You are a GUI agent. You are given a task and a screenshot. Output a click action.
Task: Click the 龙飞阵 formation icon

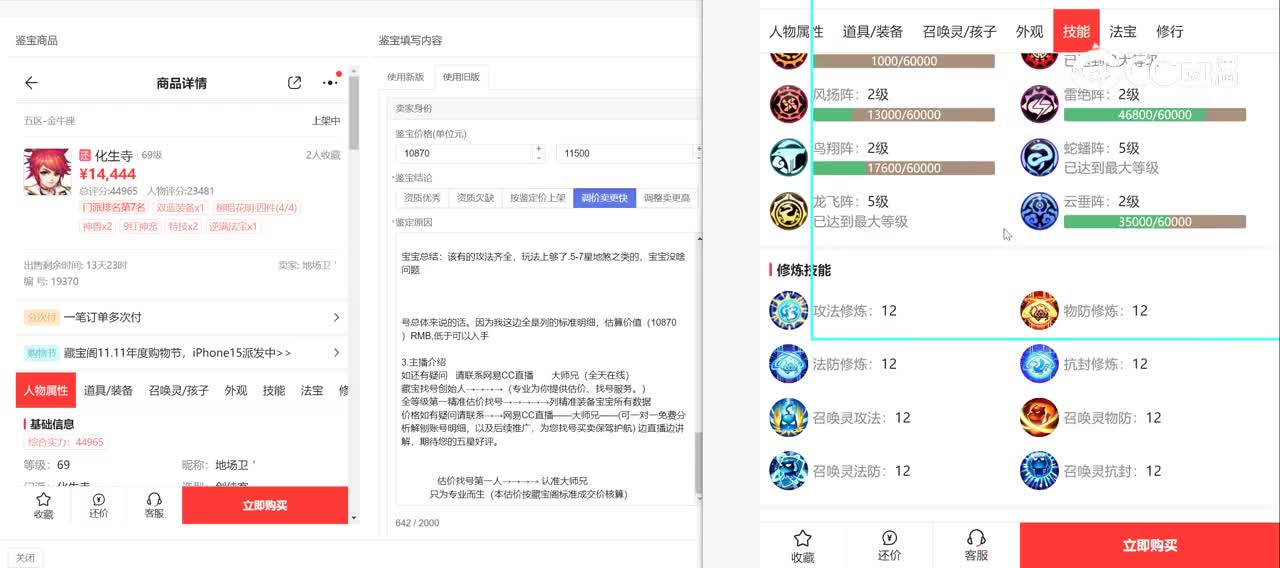tap(788, 211)
